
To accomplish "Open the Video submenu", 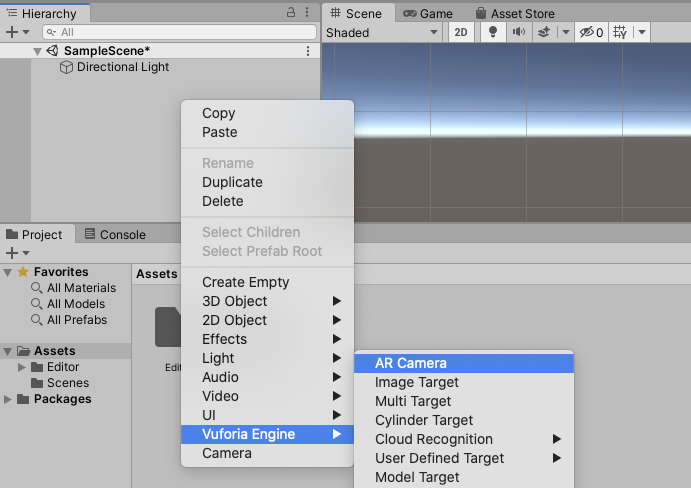I will click(267, 396).
